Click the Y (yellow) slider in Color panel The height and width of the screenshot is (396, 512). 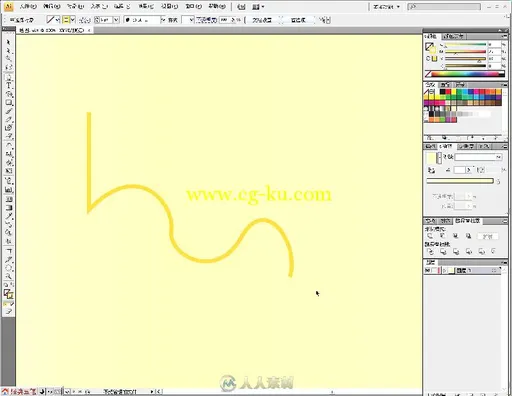pos(465,59)
